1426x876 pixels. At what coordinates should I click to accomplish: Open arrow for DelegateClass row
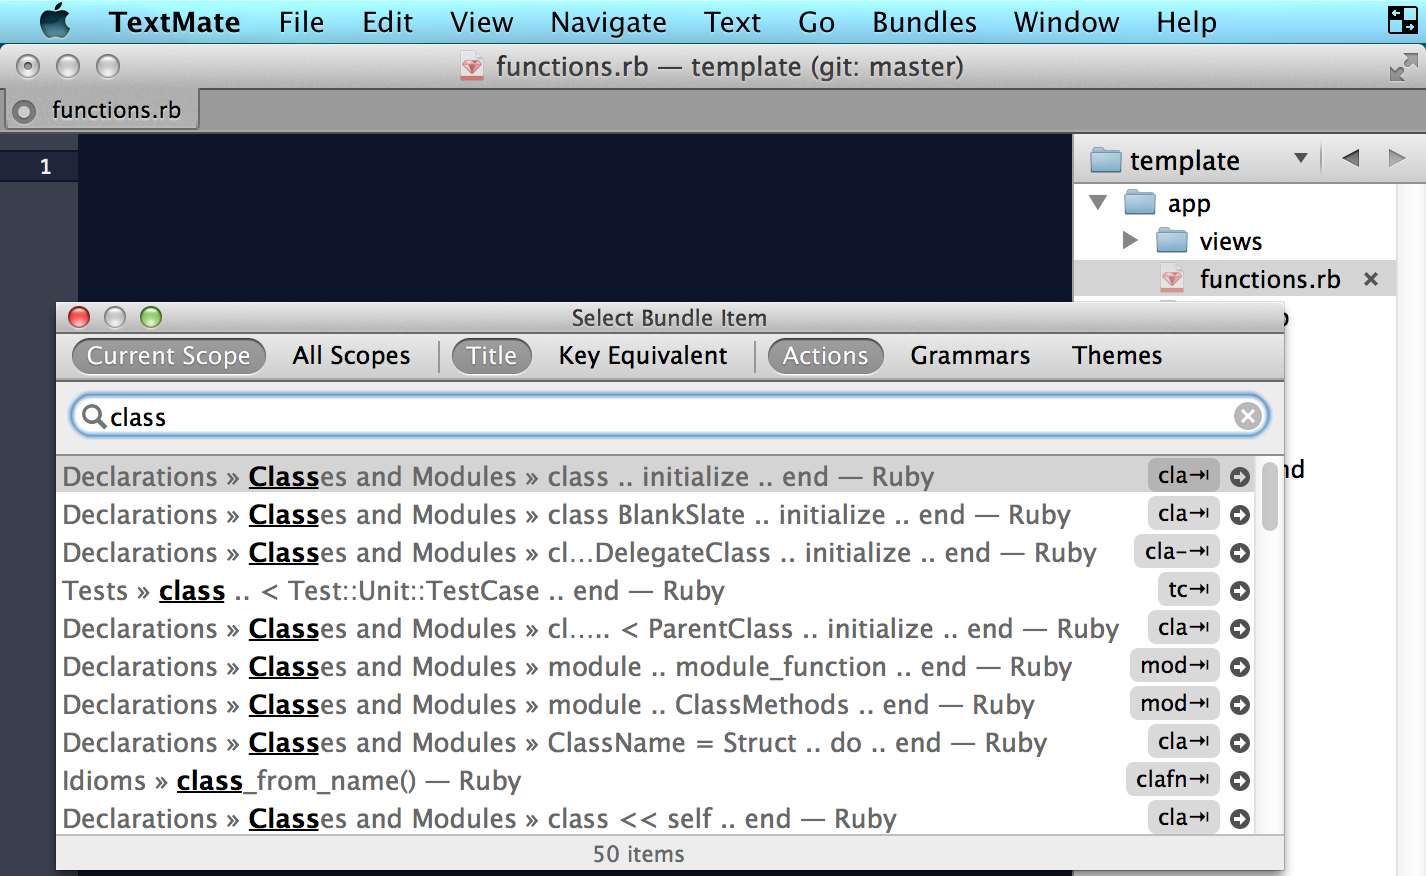coord(1240,553)
